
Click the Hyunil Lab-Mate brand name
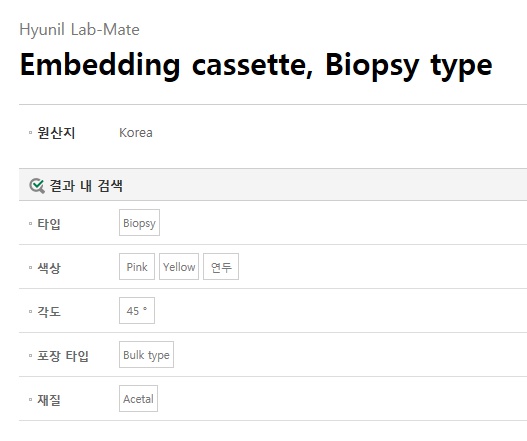pyautogui.click(x=79, y=30)
